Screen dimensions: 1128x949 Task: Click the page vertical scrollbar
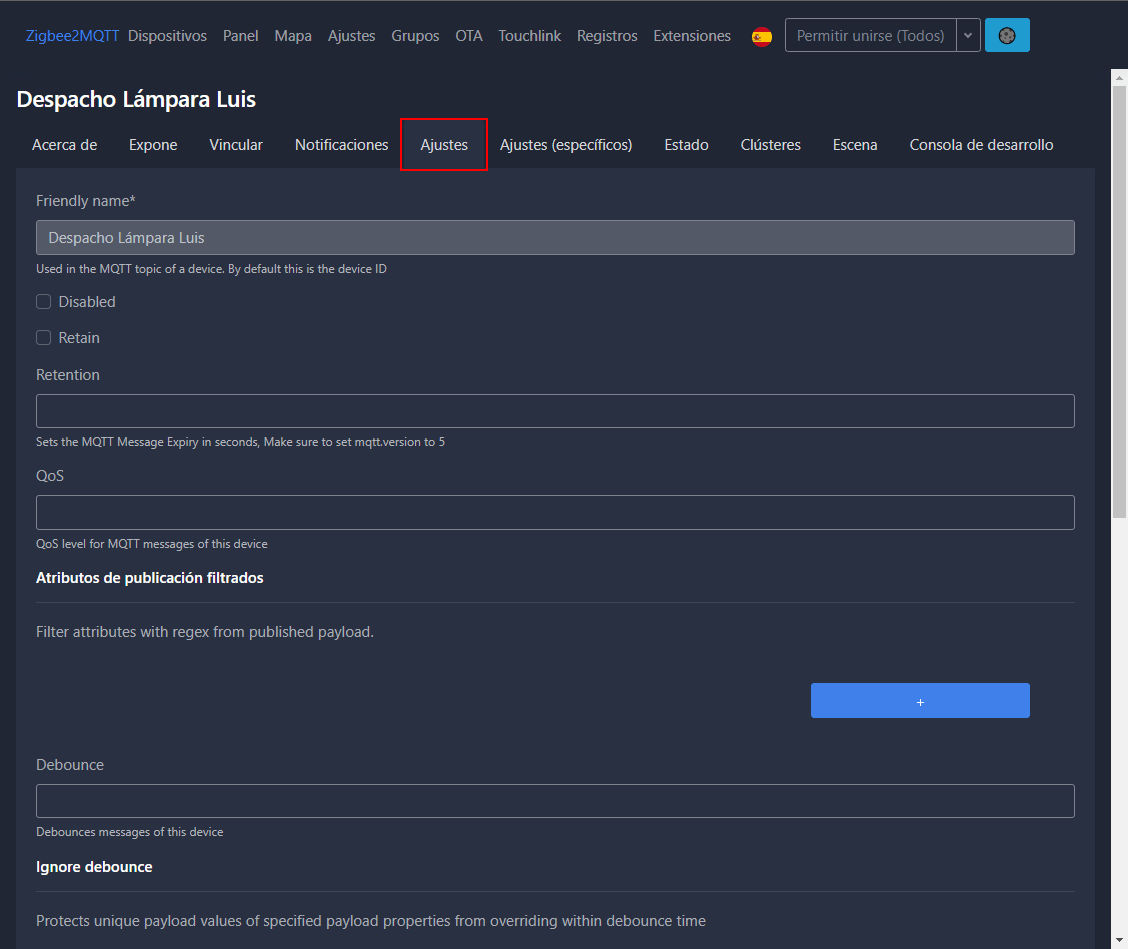[x=1119, y=300]
